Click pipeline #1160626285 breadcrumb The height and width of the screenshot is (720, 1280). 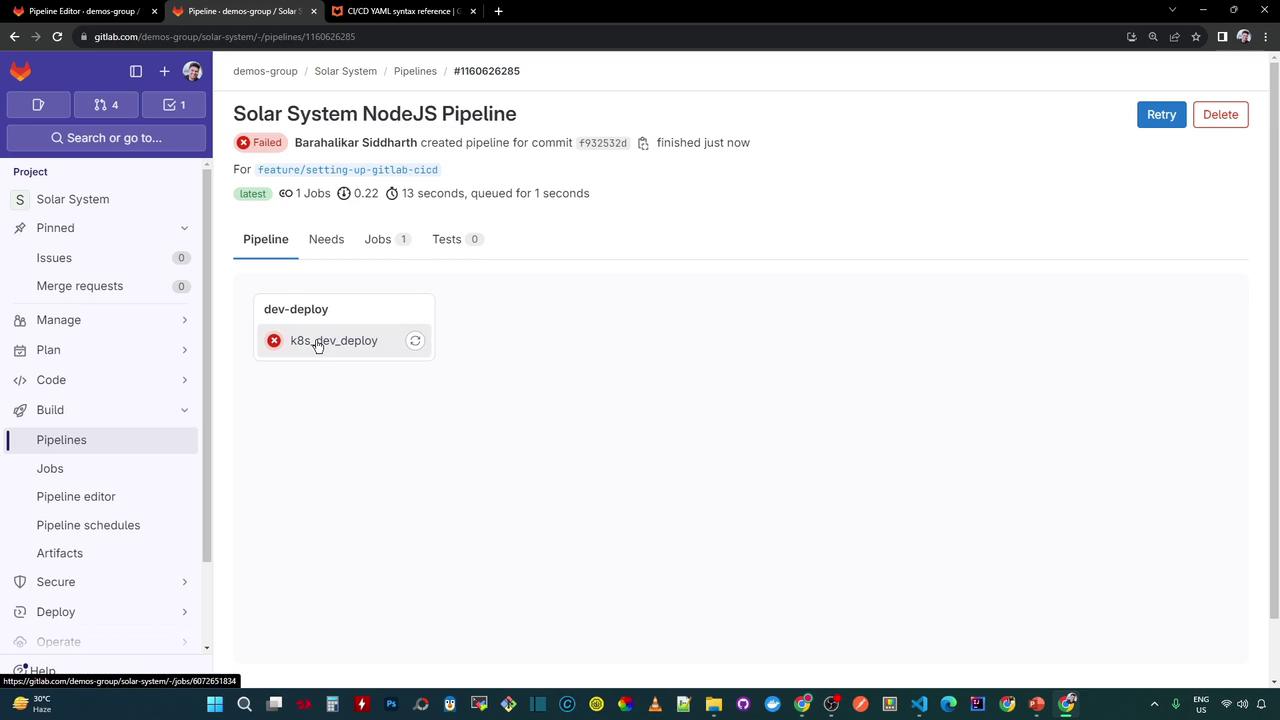point(487,71)
